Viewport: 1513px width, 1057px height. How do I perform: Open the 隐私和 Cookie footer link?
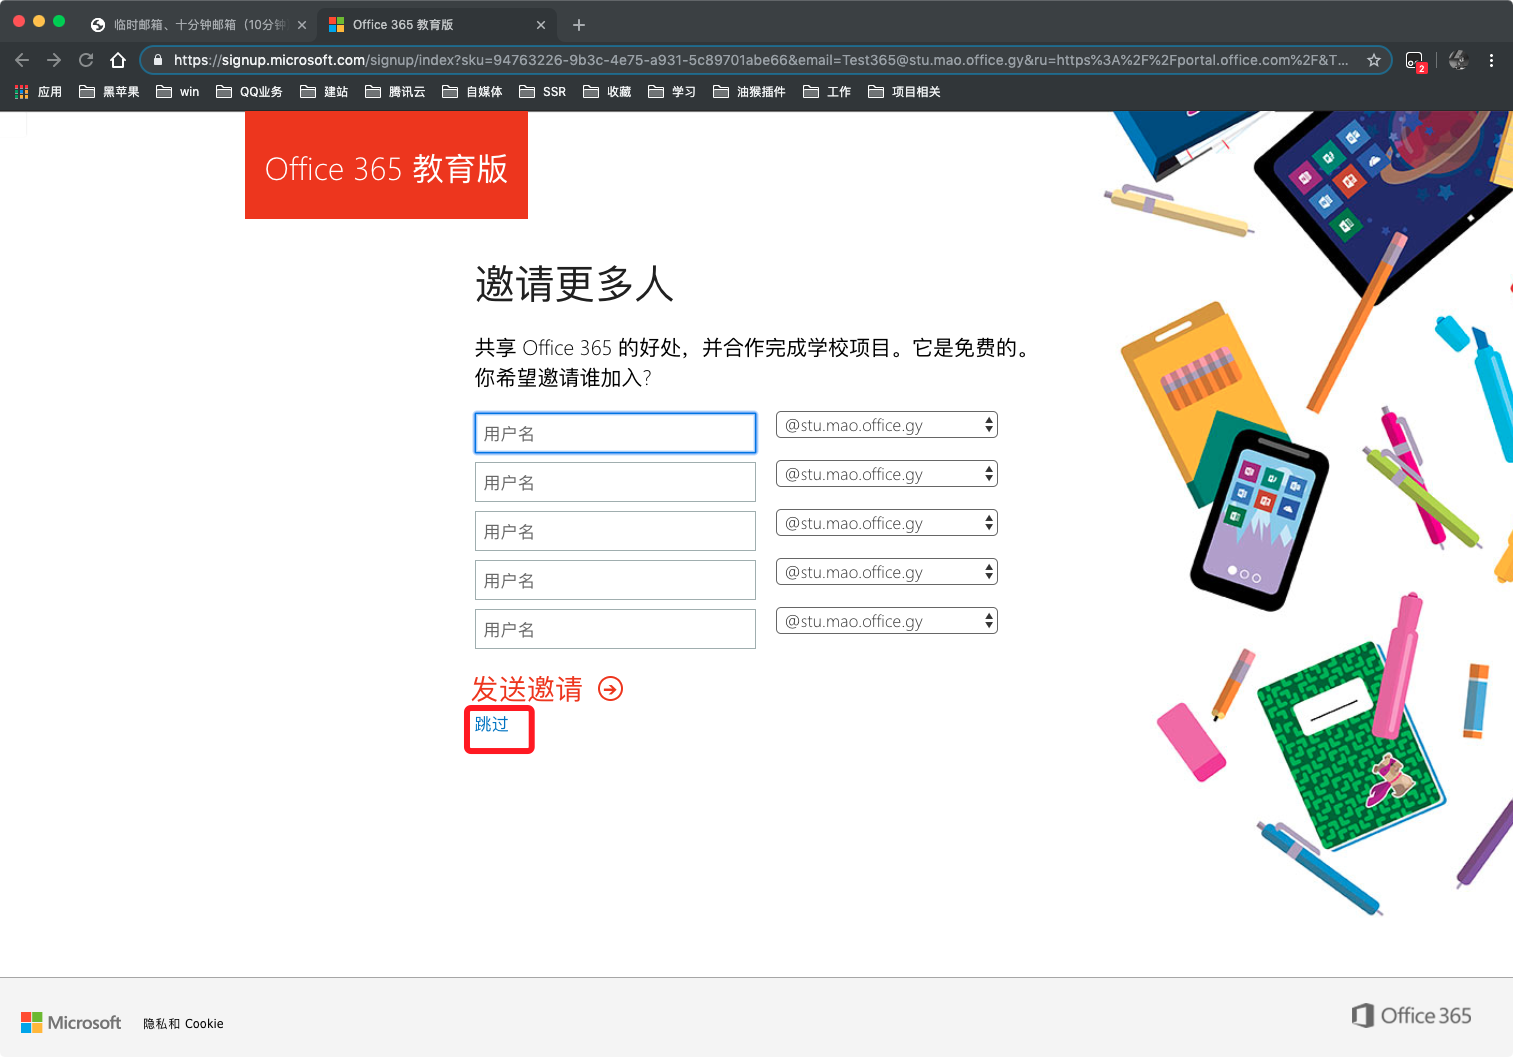pyautogui.click(x=183, y=1024)
